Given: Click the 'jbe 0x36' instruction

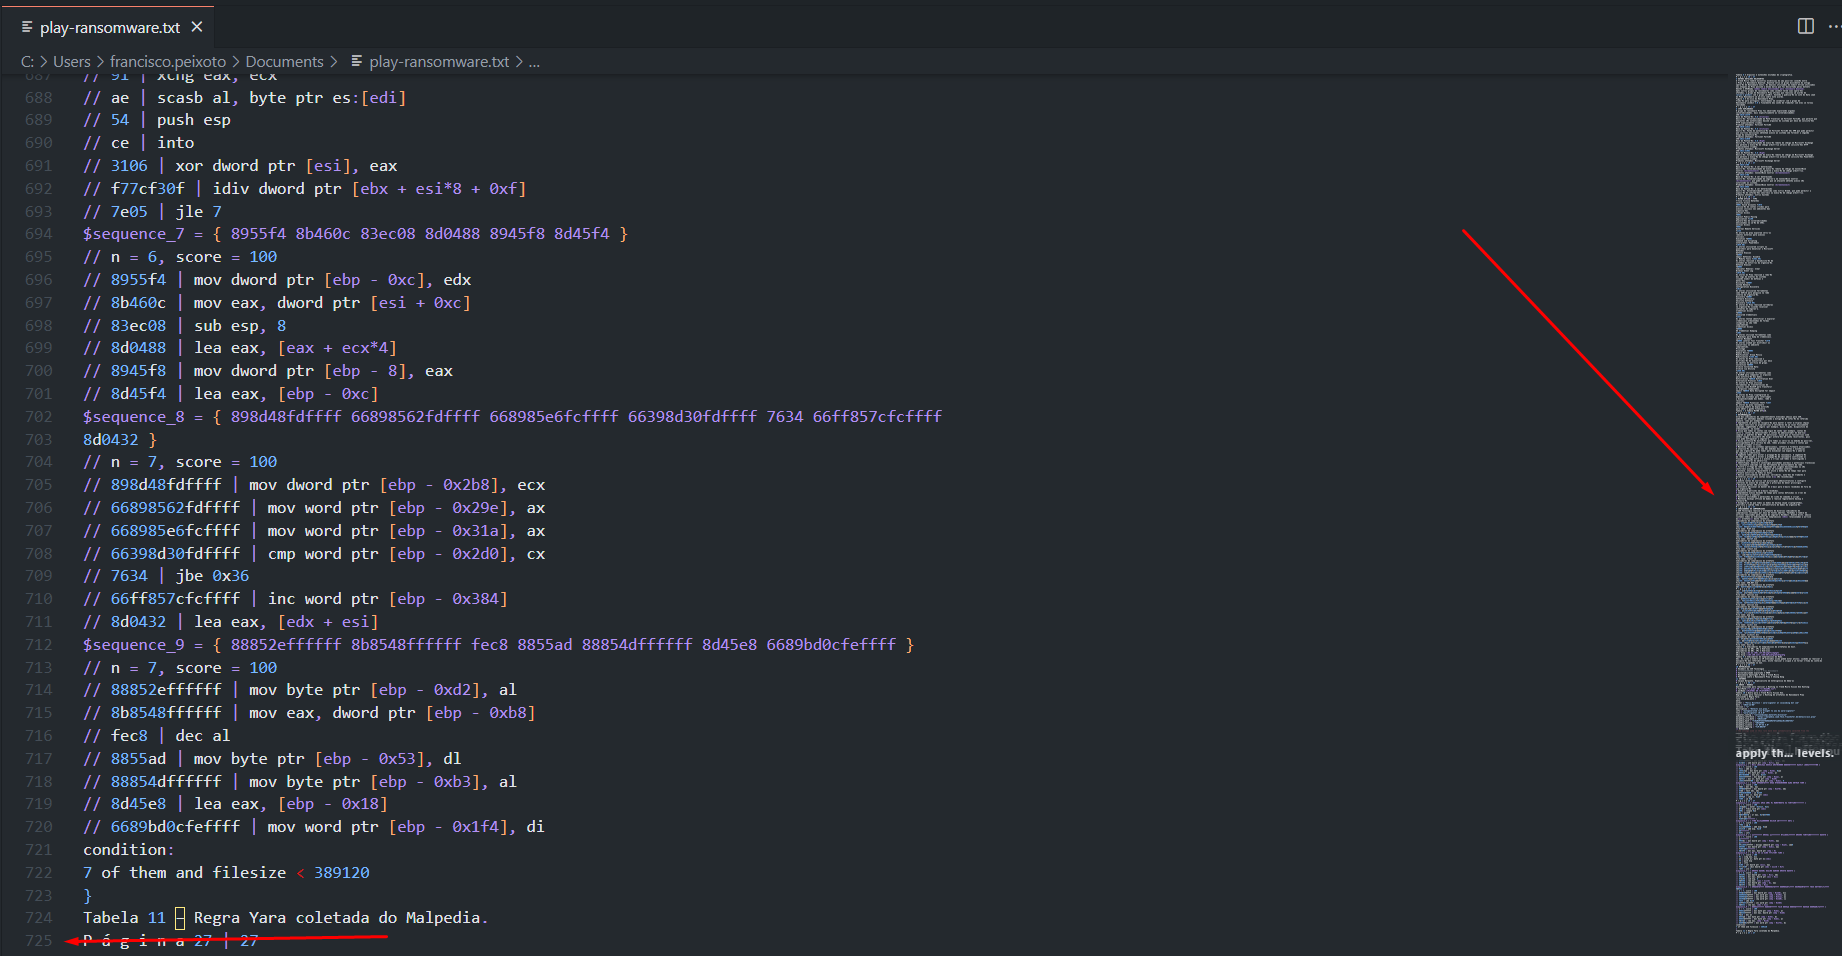Looking at the screenshot, I should coord(212,575).
